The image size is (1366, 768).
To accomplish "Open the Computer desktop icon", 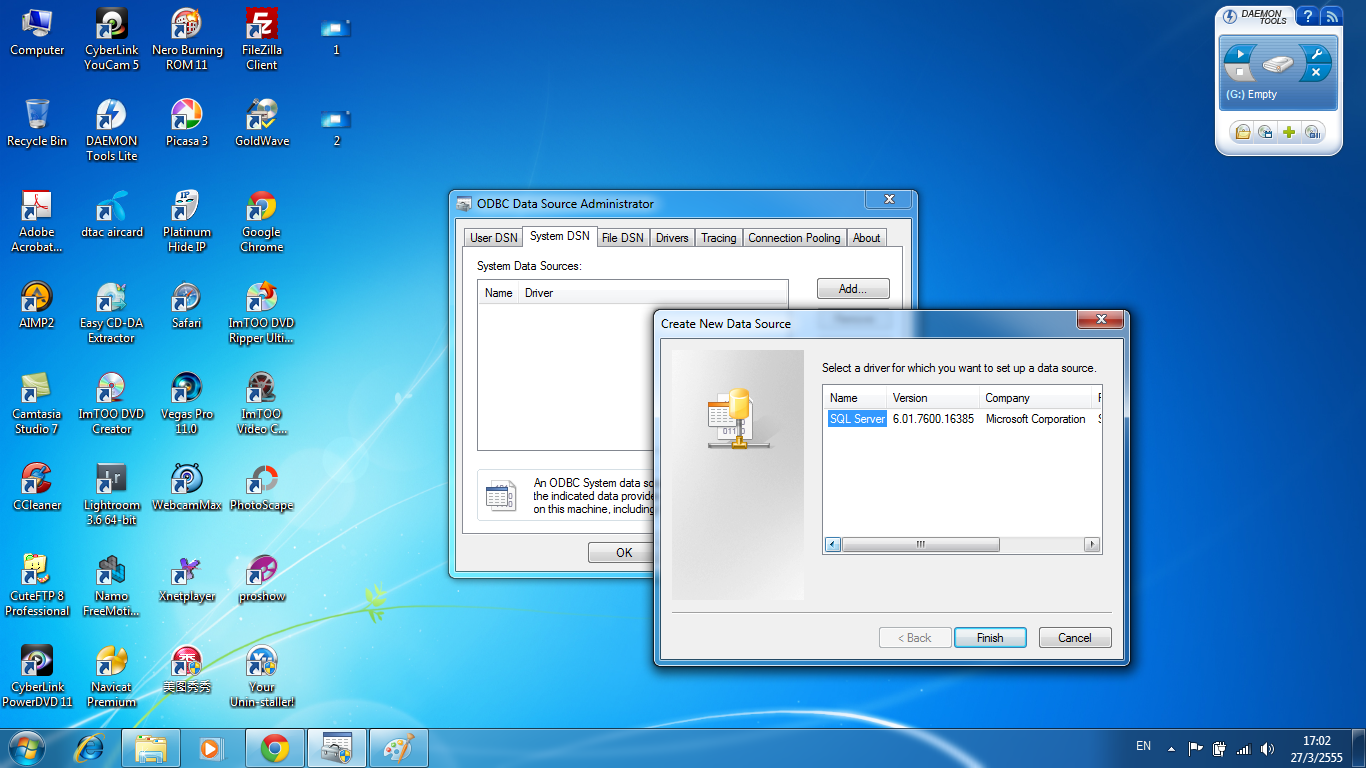I will [x=37, y=32].
